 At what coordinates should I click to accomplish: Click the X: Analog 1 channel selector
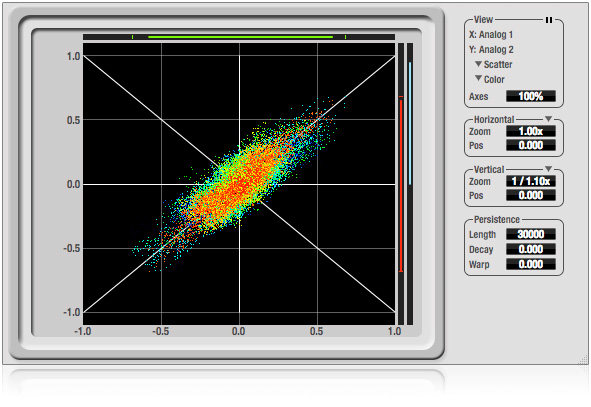[x=491, y=35]
